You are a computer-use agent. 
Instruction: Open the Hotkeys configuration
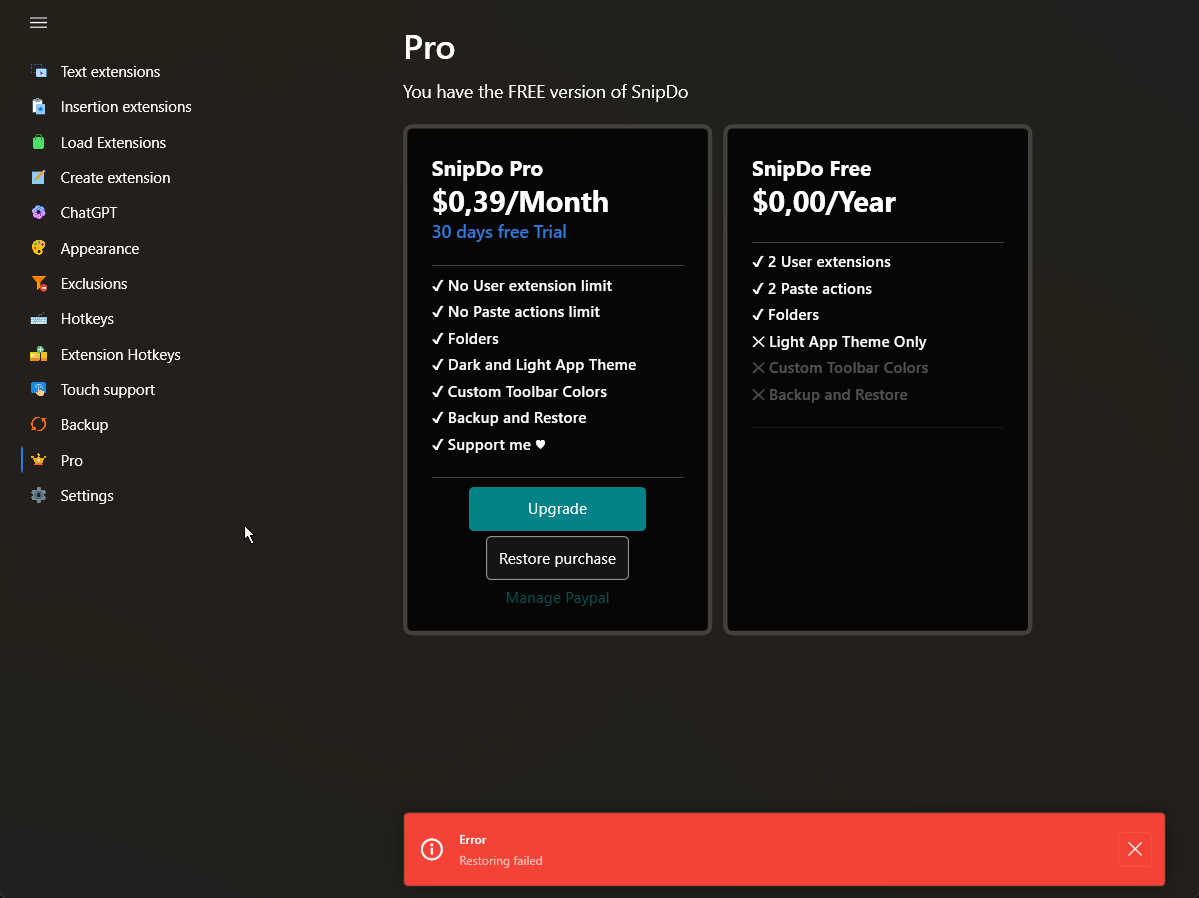tap(88, 318)
